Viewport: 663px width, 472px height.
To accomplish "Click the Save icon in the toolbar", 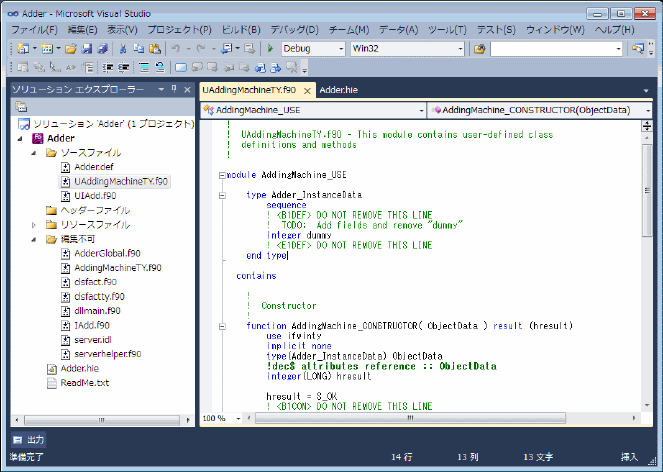I will pos(87,48).
